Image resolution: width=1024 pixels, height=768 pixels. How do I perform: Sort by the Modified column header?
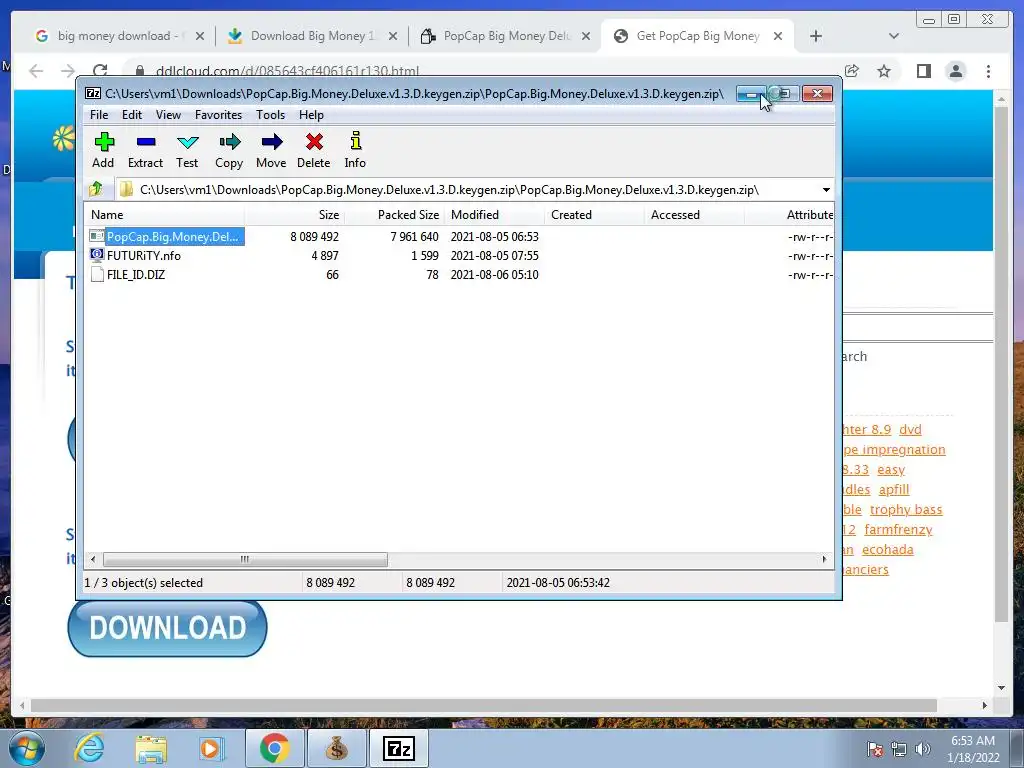[x=494, y=215]
